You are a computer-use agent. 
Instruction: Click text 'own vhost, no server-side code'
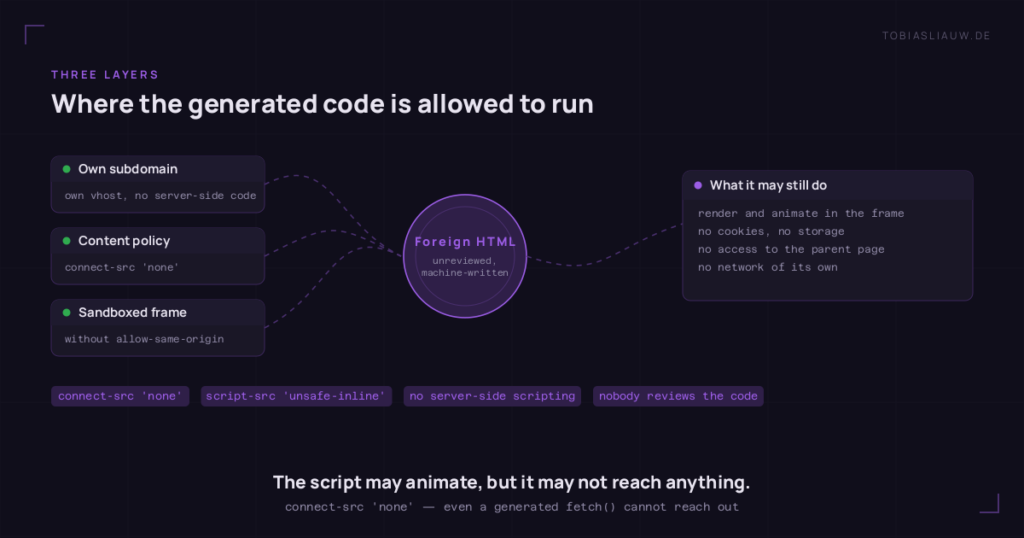pyautogui.click(x=160, y=196)
